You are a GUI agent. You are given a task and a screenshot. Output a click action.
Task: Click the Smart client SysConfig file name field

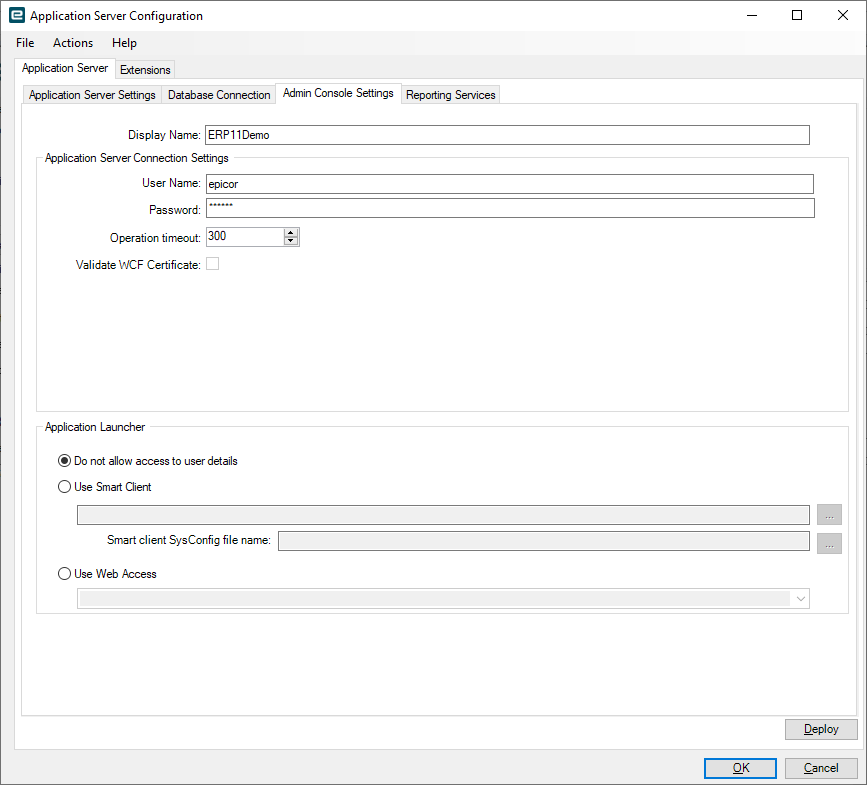coord(544,541)
